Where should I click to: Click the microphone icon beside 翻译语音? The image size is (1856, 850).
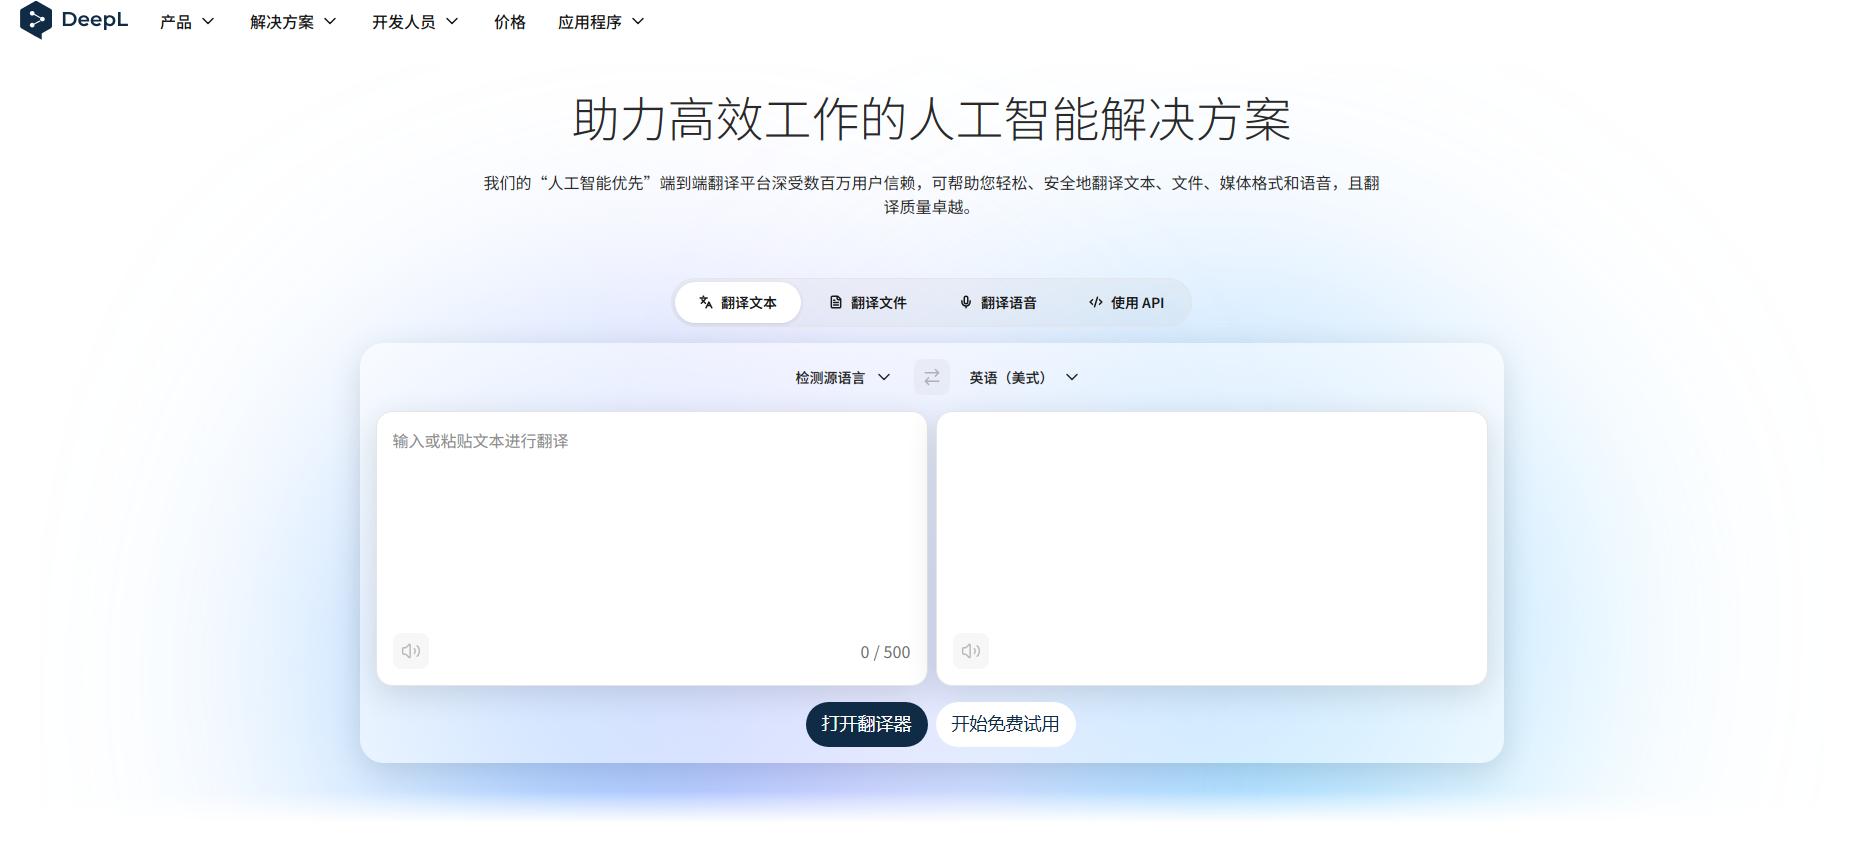tap(966, 302)
